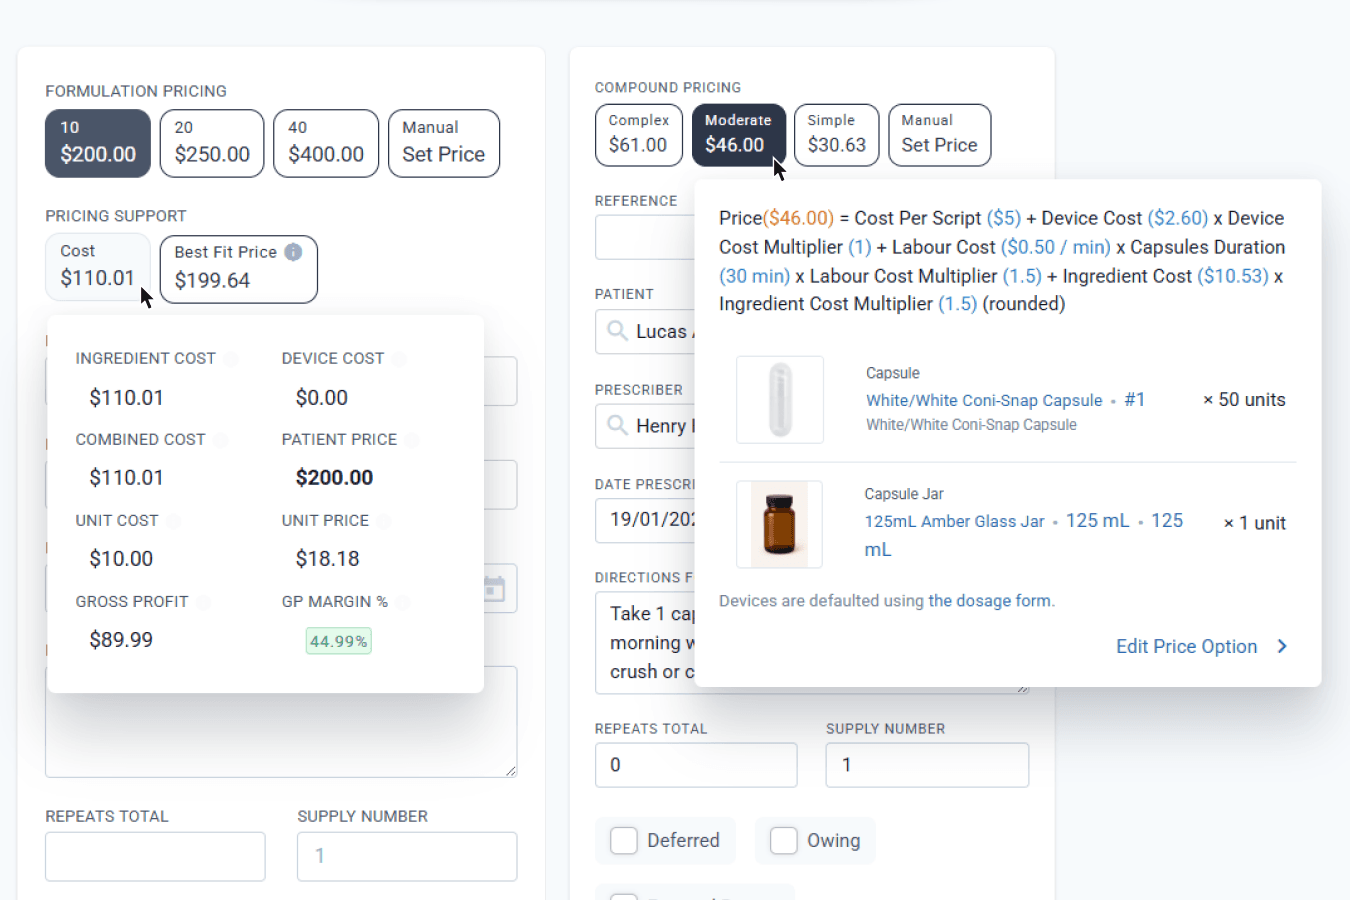
Task: Click the Reference input field
Action: pos(645,238)
